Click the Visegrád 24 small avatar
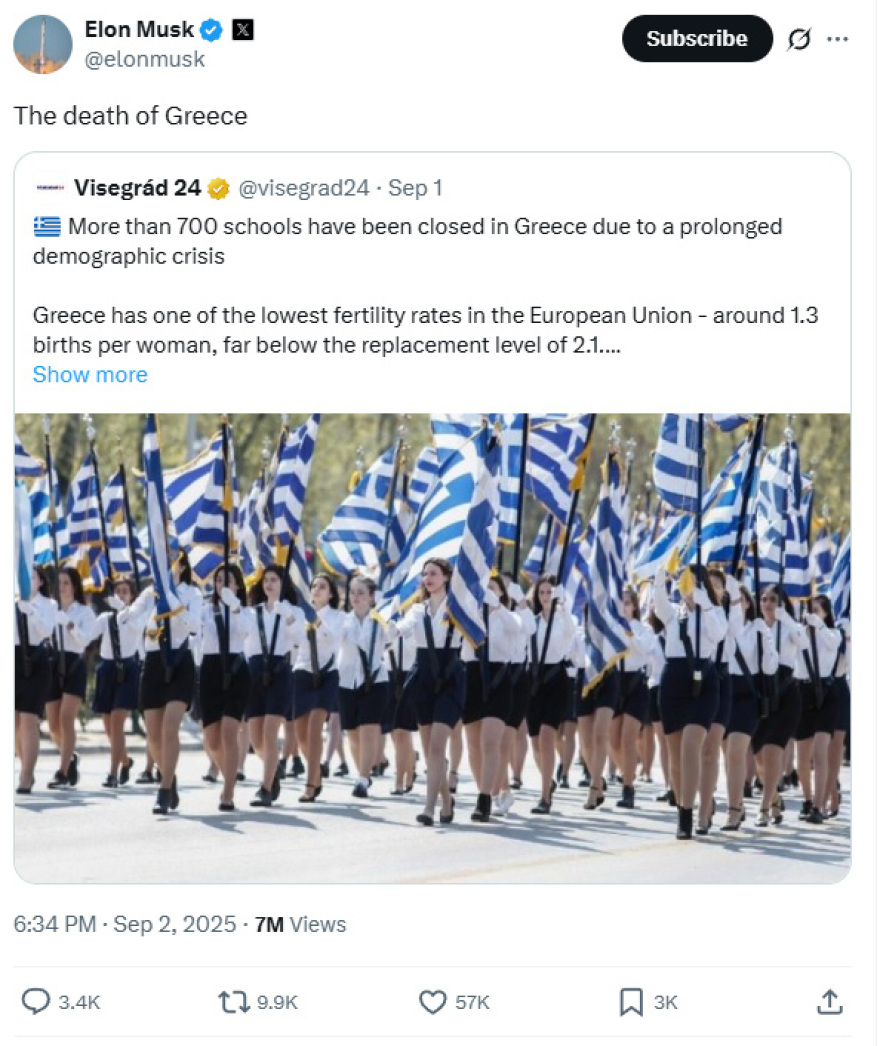880x1046 pixels. 50,188
